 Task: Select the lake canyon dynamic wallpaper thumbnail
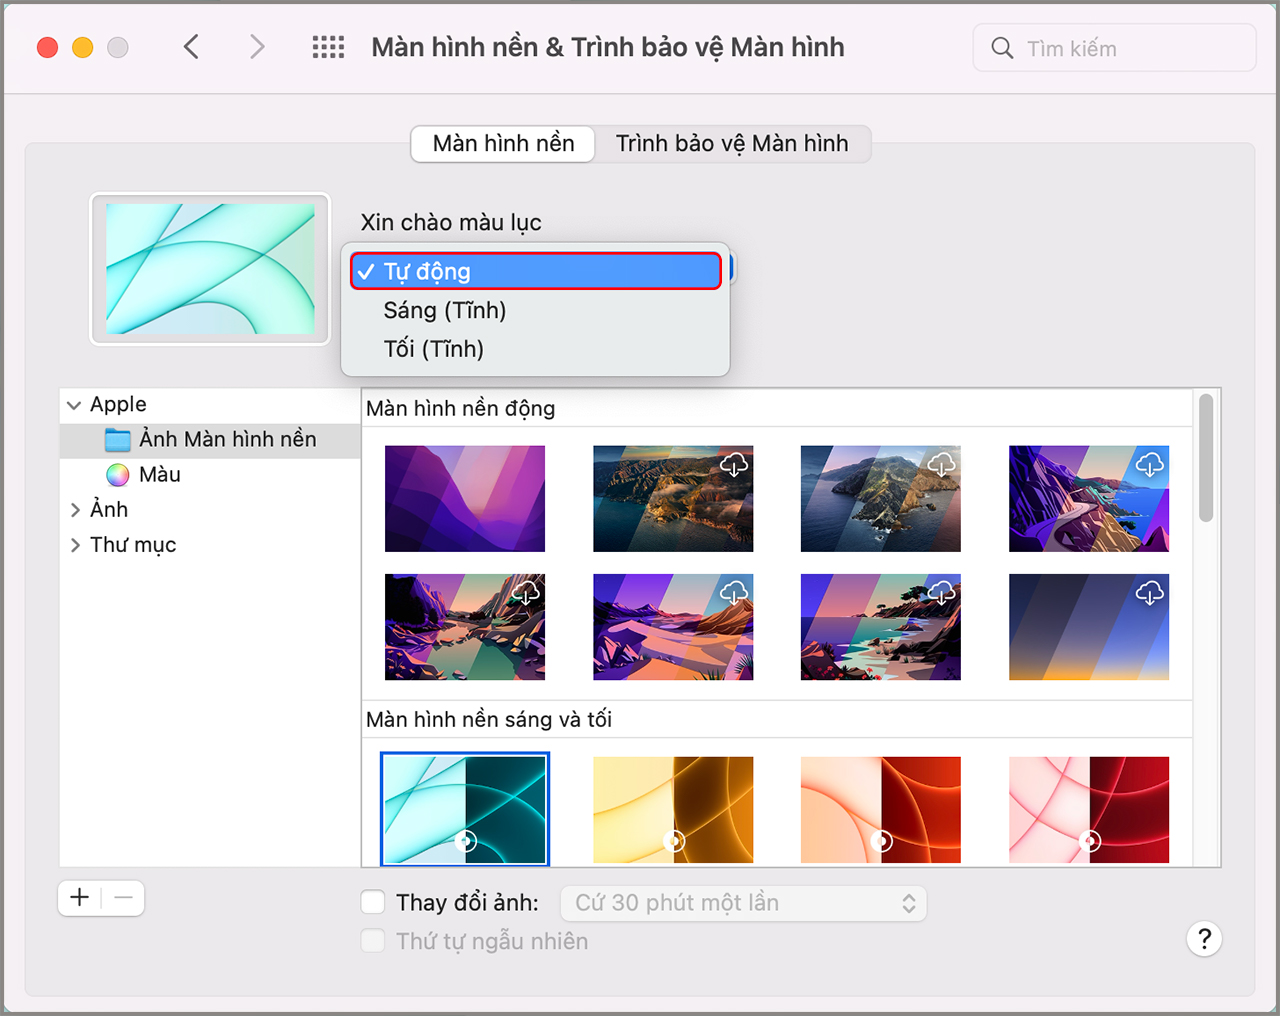465,627
